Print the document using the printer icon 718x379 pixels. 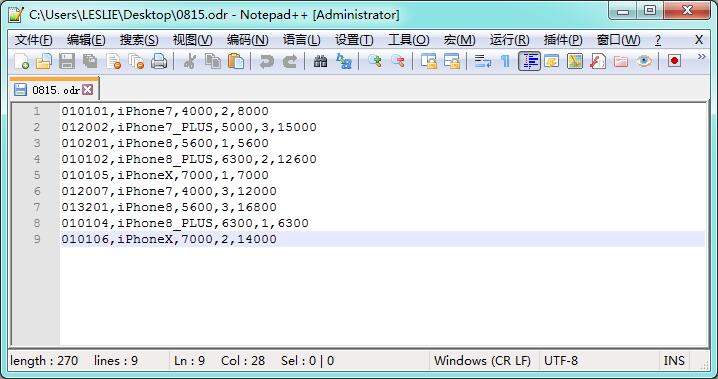pos(159,61)
